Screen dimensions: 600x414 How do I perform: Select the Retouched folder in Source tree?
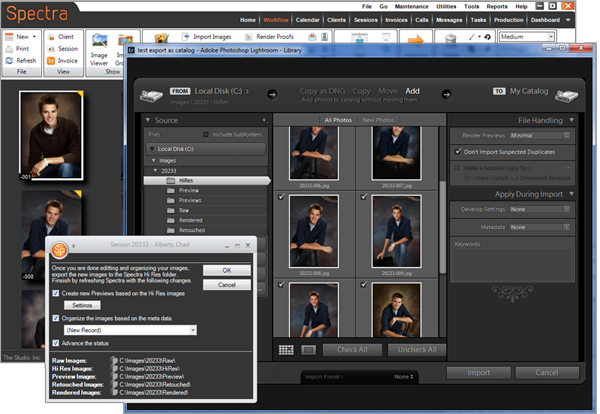pos(192,230)
